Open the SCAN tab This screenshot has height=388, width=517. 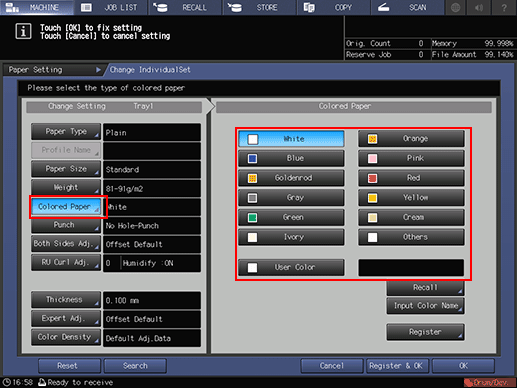tap(407, 7)
